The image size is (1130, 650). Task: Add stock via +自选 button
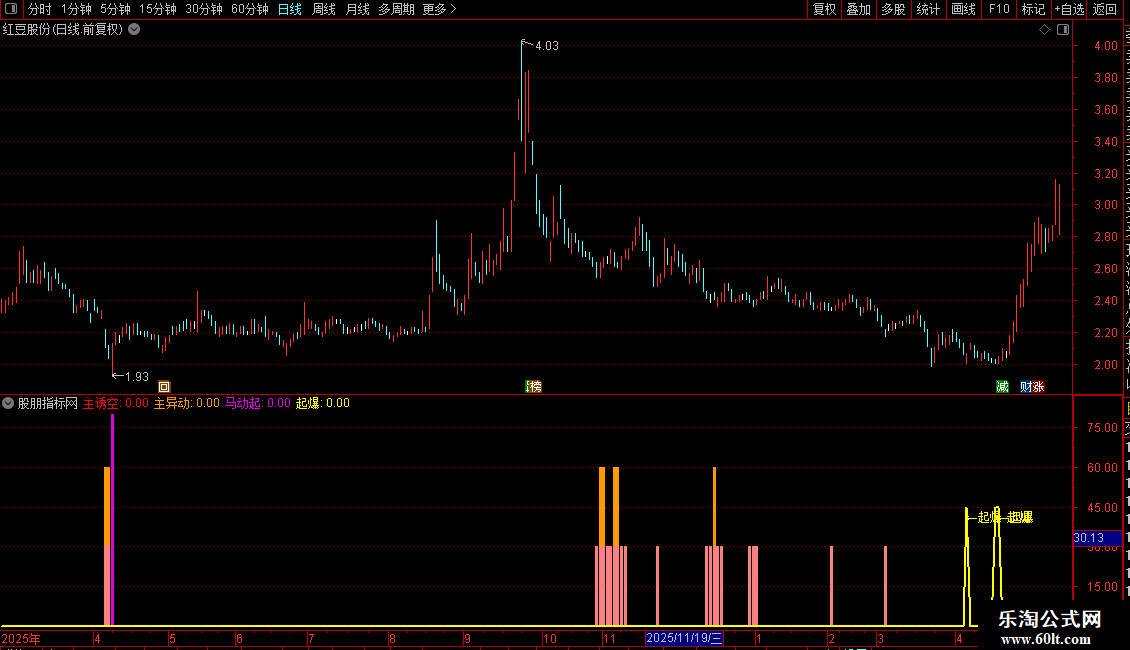[1069, 9]
